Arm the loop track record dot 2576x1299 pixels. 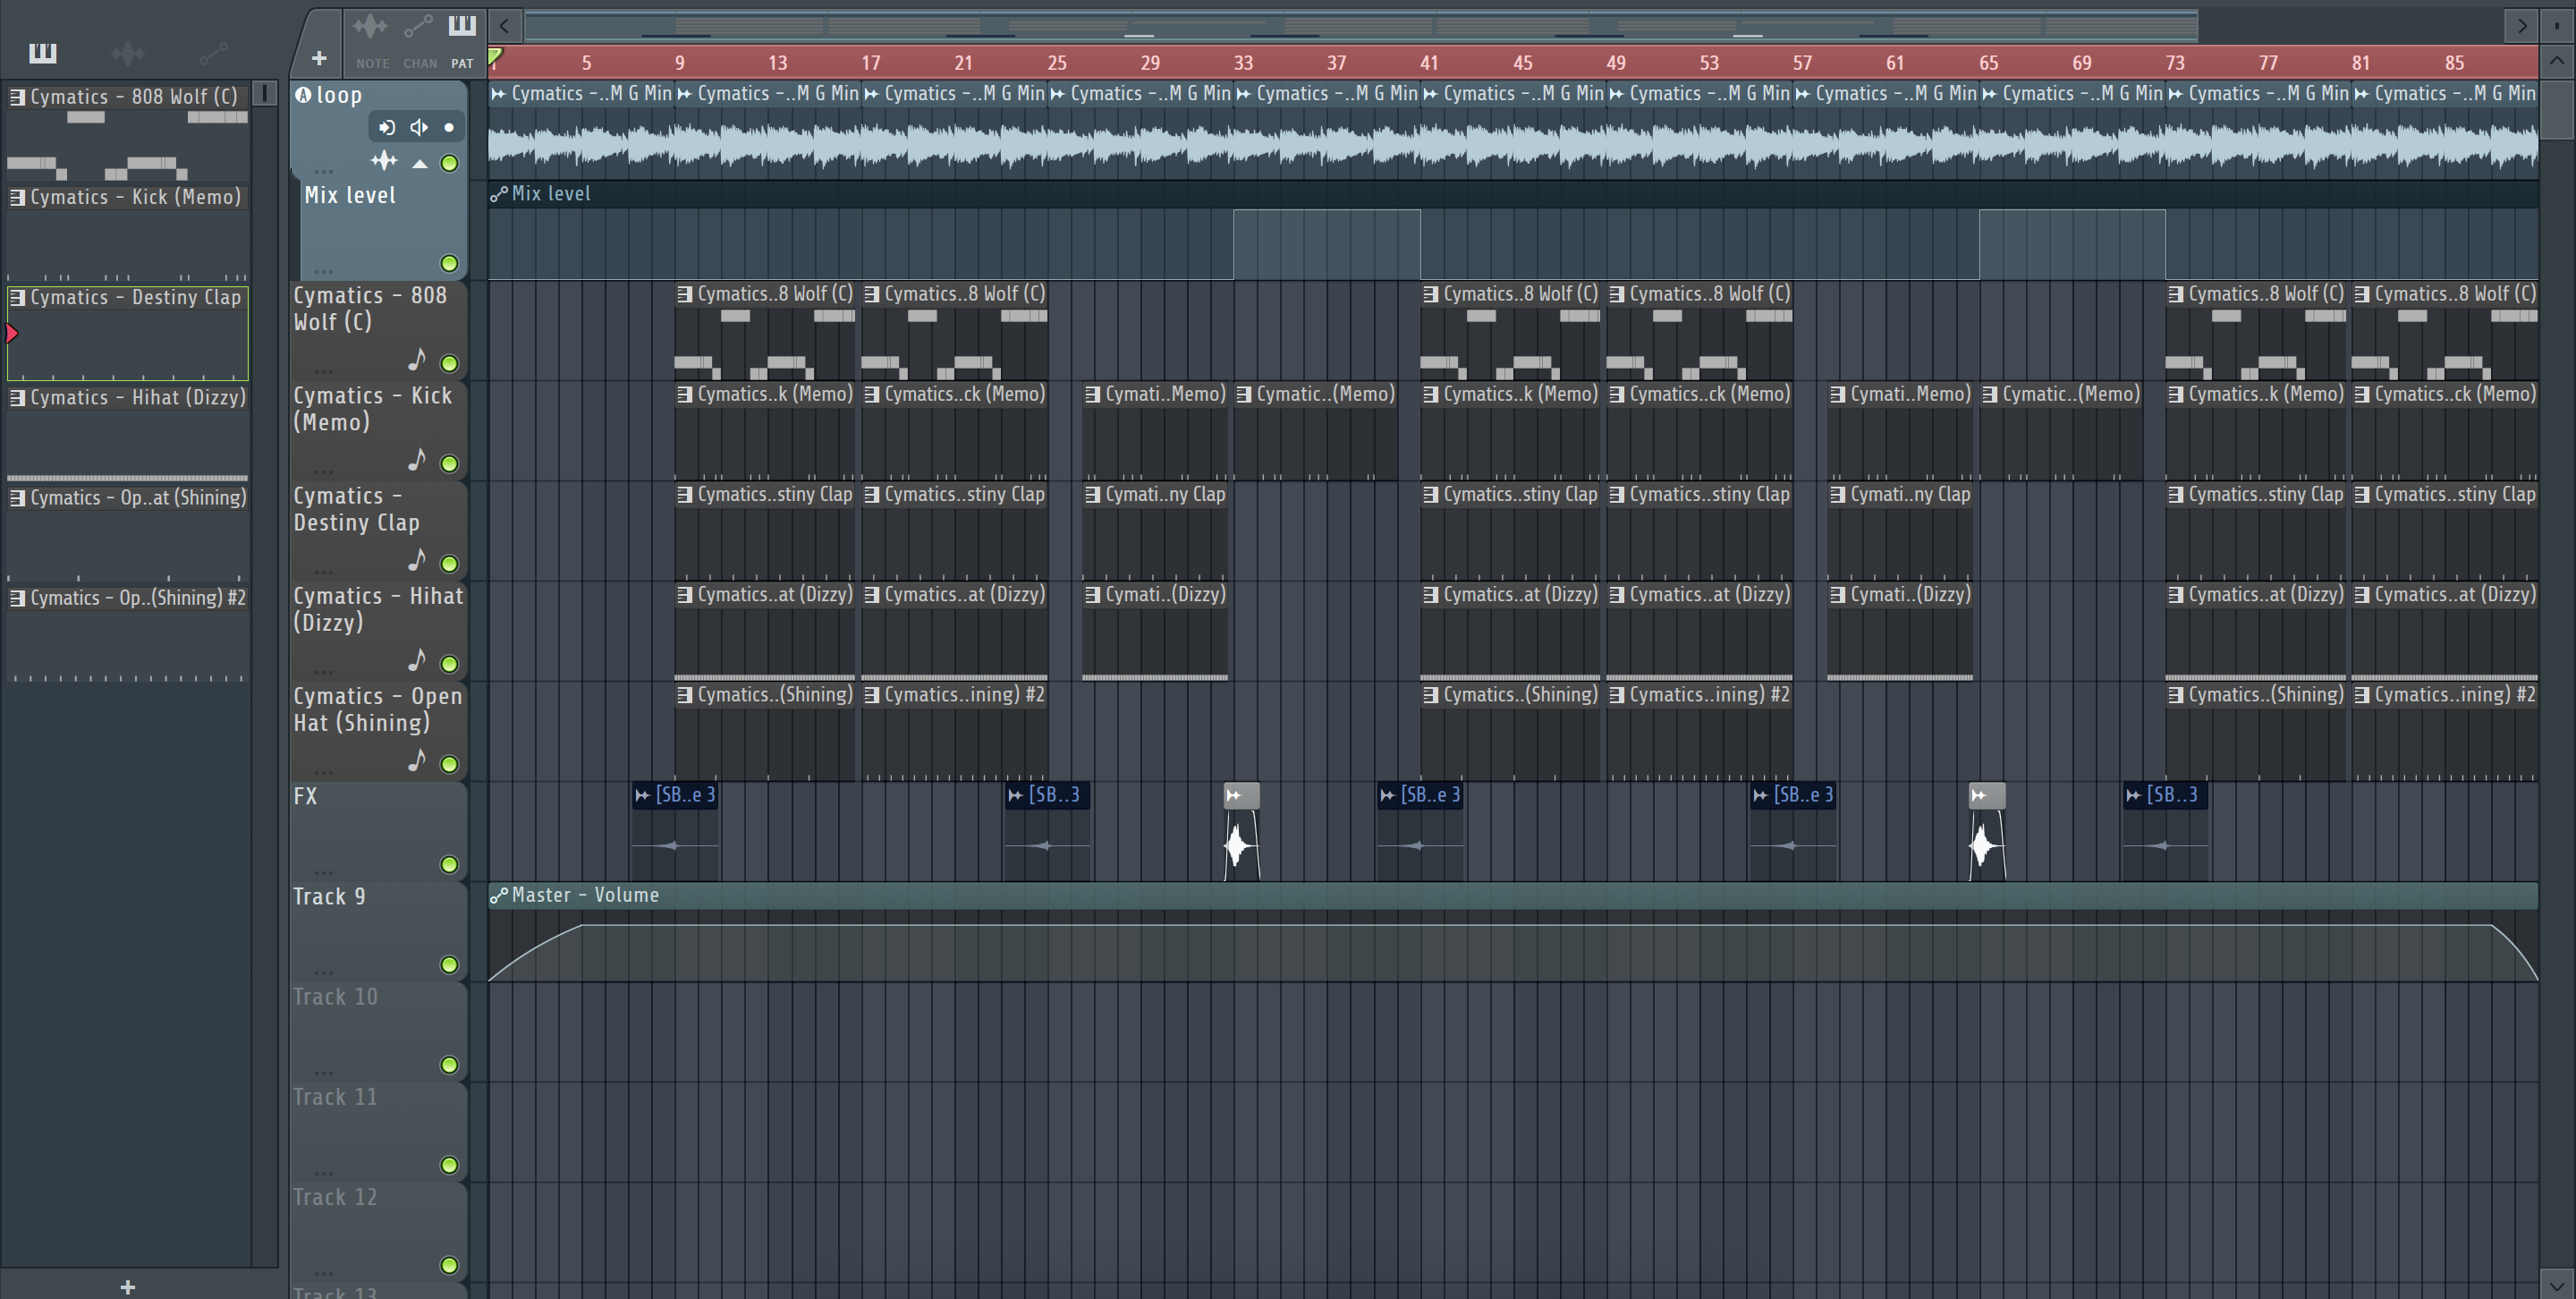pos(449,127)
